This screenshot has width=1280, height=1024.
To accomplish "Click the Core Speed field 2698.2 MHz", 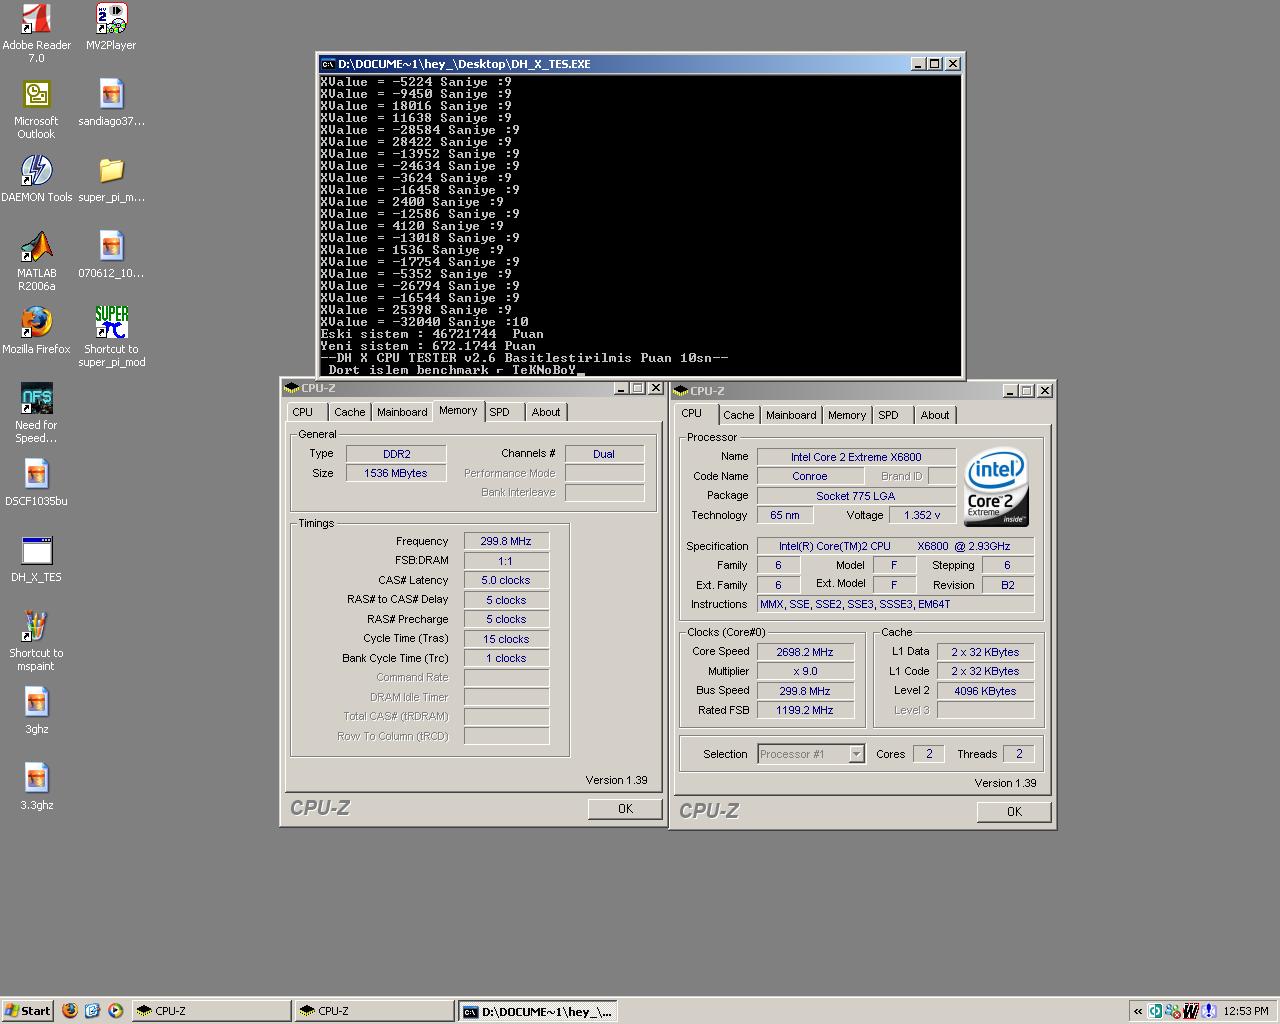I will (x=805, y=652).
